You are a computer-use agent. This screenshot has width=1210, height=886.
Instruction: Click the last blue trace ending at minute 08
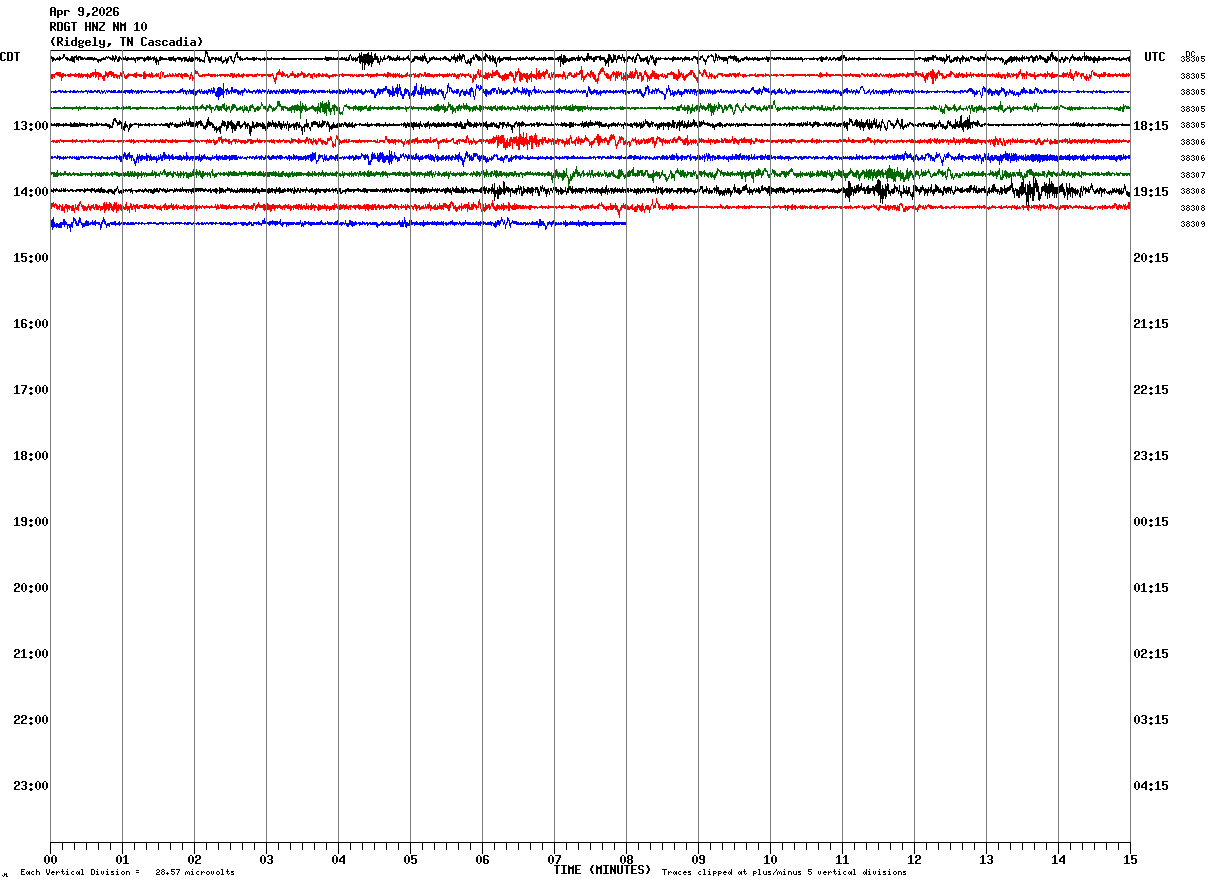pos(338,223)
